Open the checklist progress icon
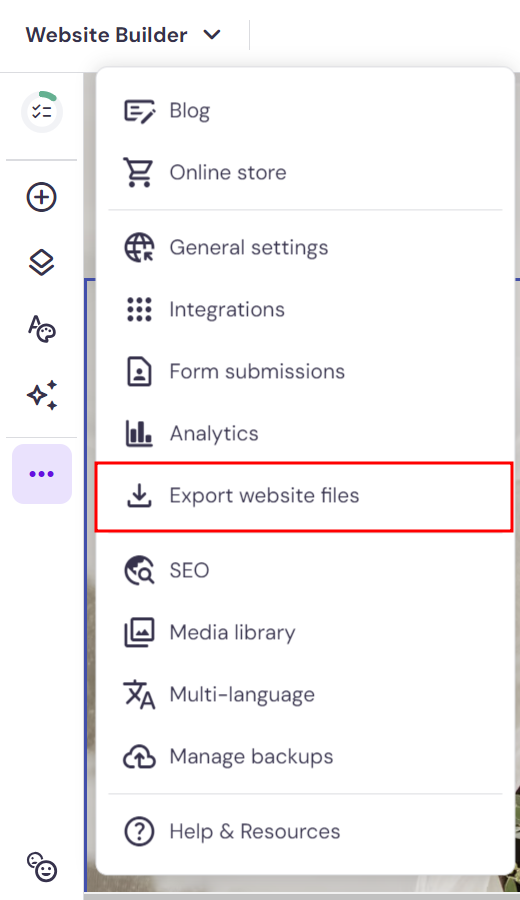The image size is (520, 900). click(42, 111)
